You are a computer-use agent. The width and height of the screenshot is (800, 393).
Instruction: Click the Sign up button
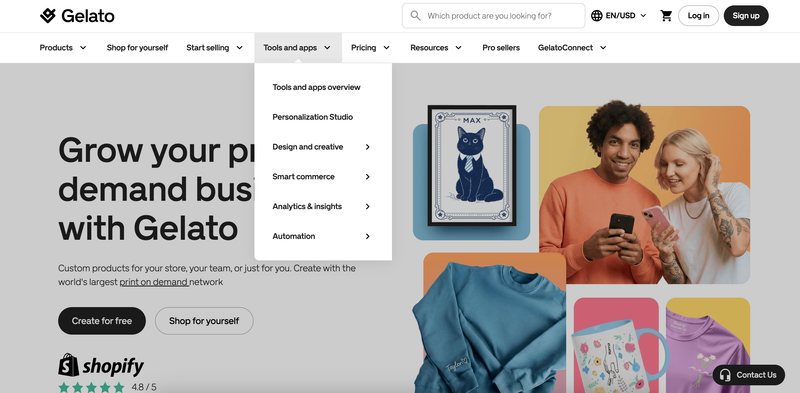[x=746, y=16]
